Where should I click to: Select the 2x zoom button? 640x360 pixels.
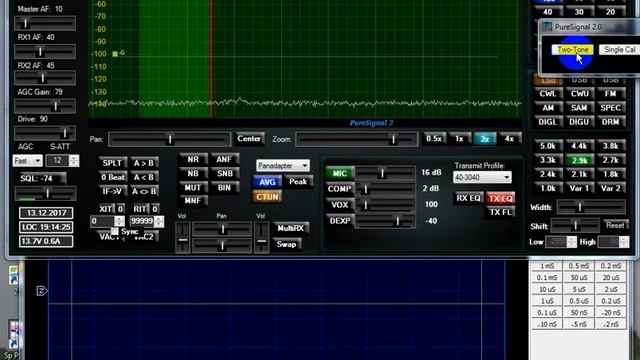click(484, 139)
